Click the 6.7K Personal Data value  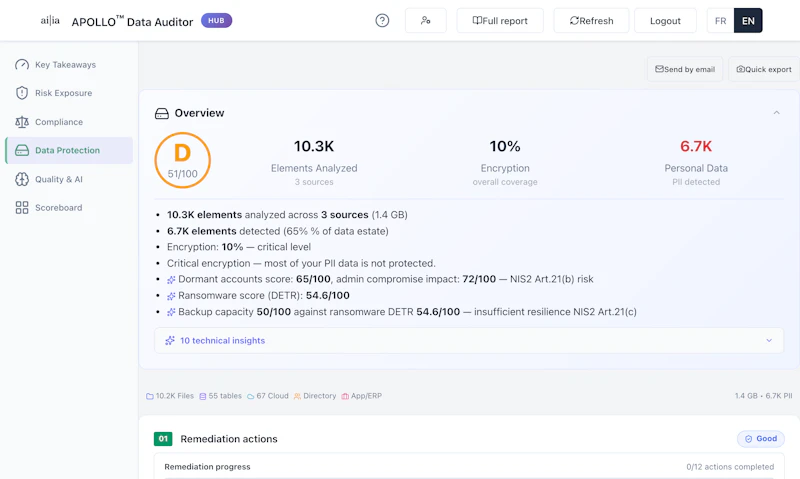pos(696,146)
